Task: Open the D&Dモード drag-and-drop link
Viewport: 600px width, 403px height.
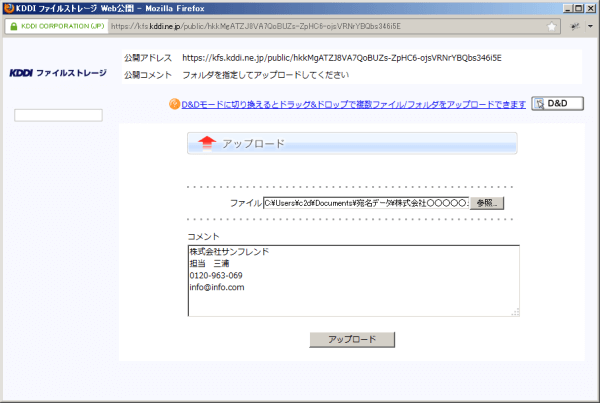Action: 353,103
